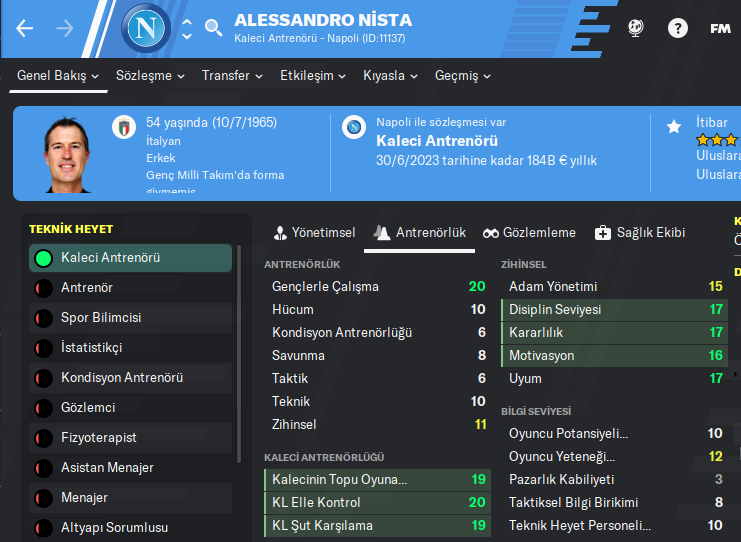
Task: Open the world globe icon
Action: click(x=636, y=28)
